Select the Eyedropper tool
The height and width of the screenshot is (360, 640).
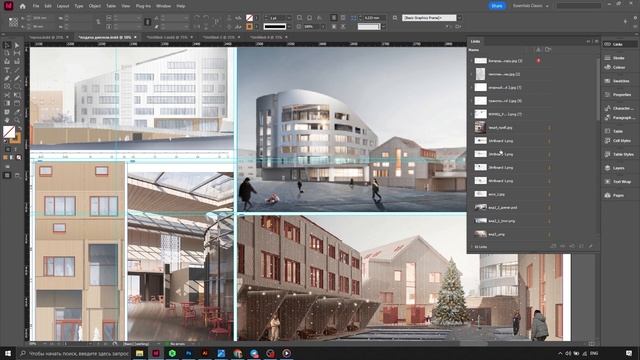point(17,112)
